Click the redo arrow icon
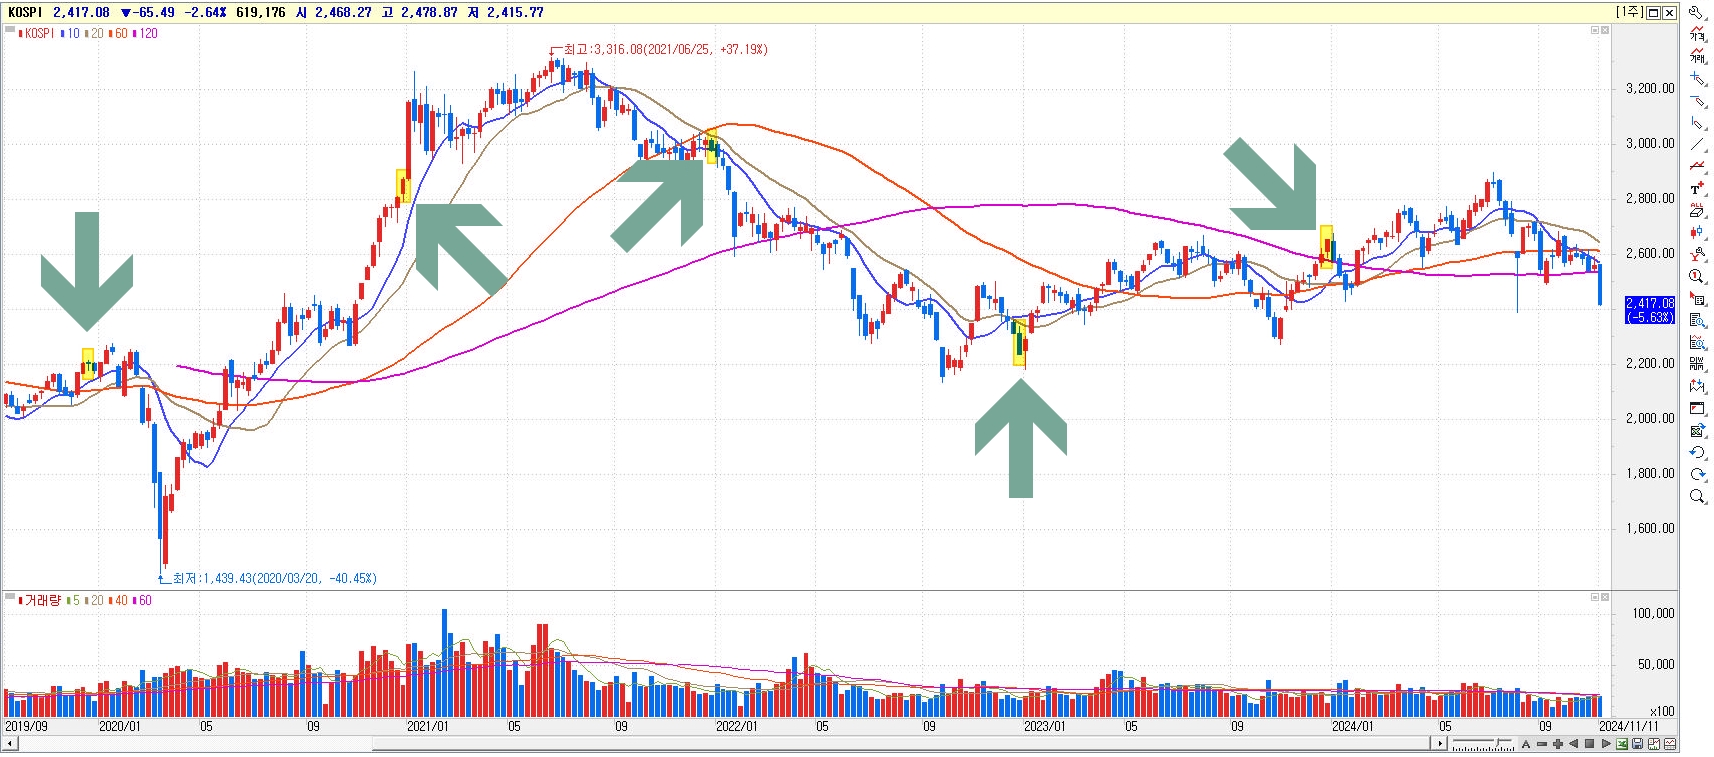Image resolution: width=1714 pixels, height=757 pixels. point(1697,473)
